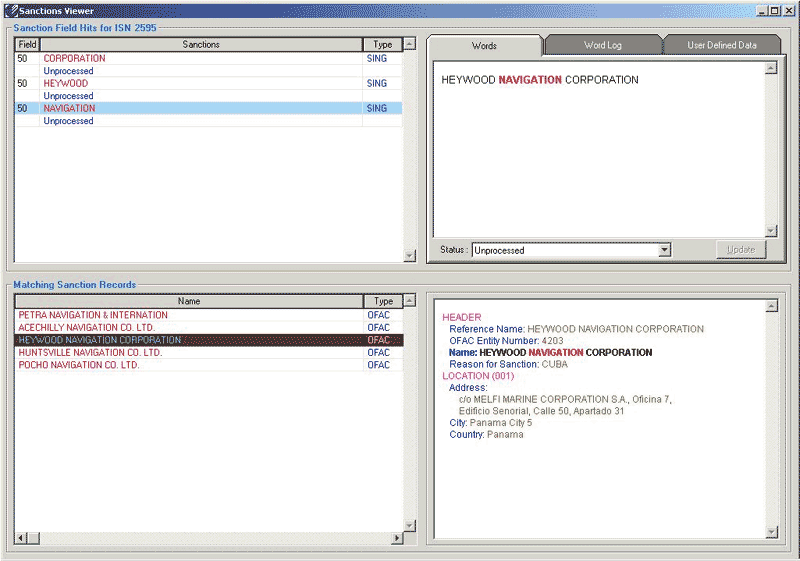Sort field hits by Sanctions column header
The width and height of the screenshot is (800, 561).
(201, 45)
